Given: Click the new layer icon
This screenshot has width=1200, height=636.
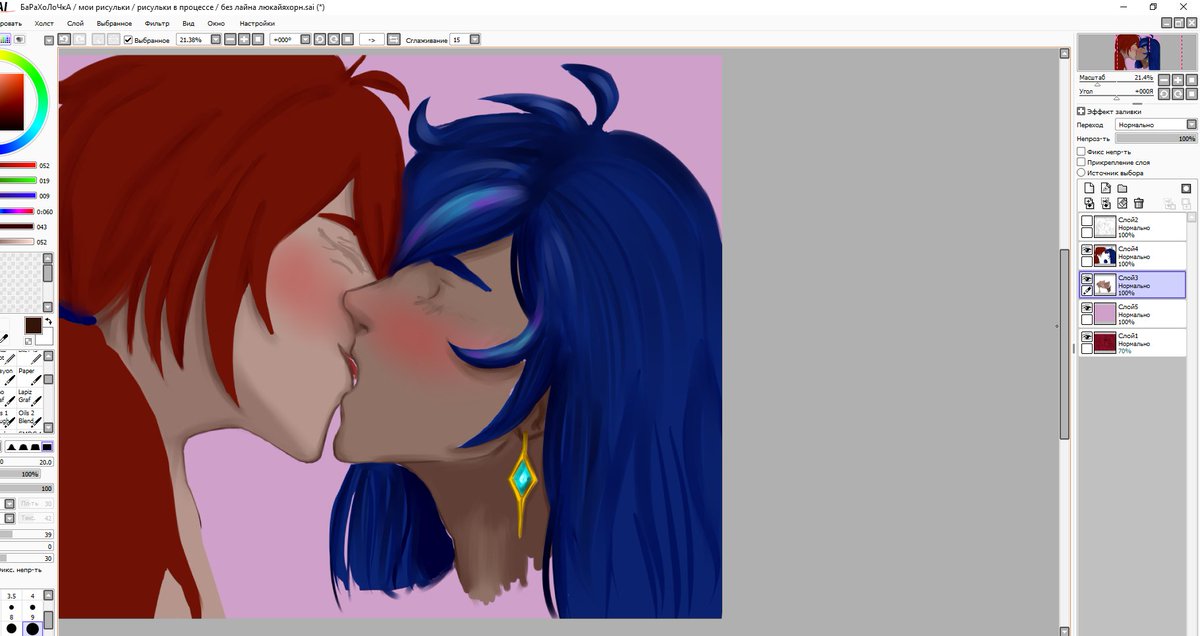Looking at the screenshot, I should pos(1089,188).
